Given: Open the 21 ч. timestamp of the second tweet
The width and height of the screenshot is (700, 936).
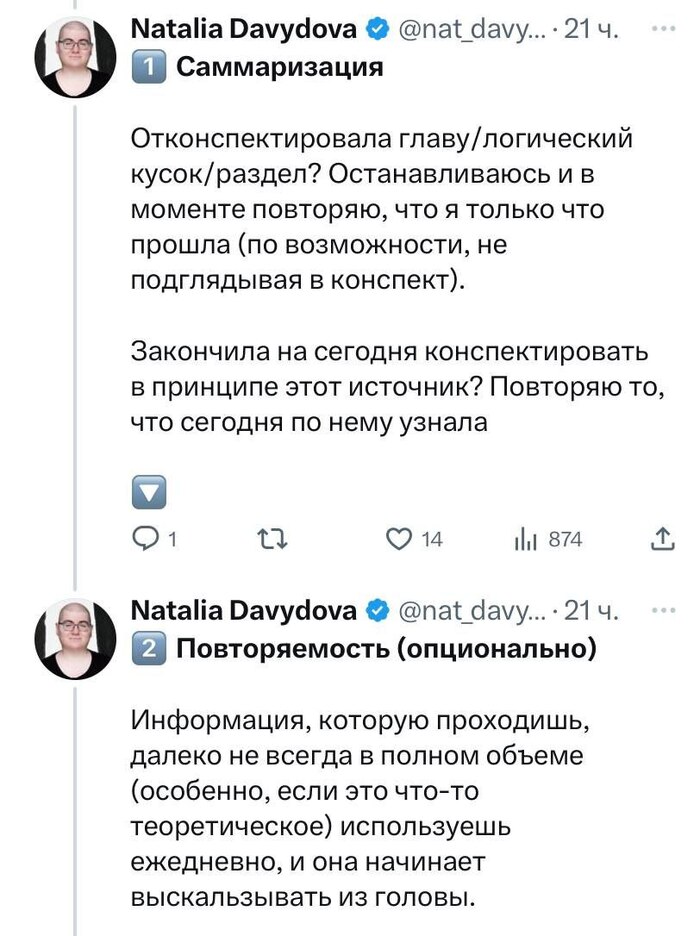Looking at the screenshot, I should [x=593, y=612].
